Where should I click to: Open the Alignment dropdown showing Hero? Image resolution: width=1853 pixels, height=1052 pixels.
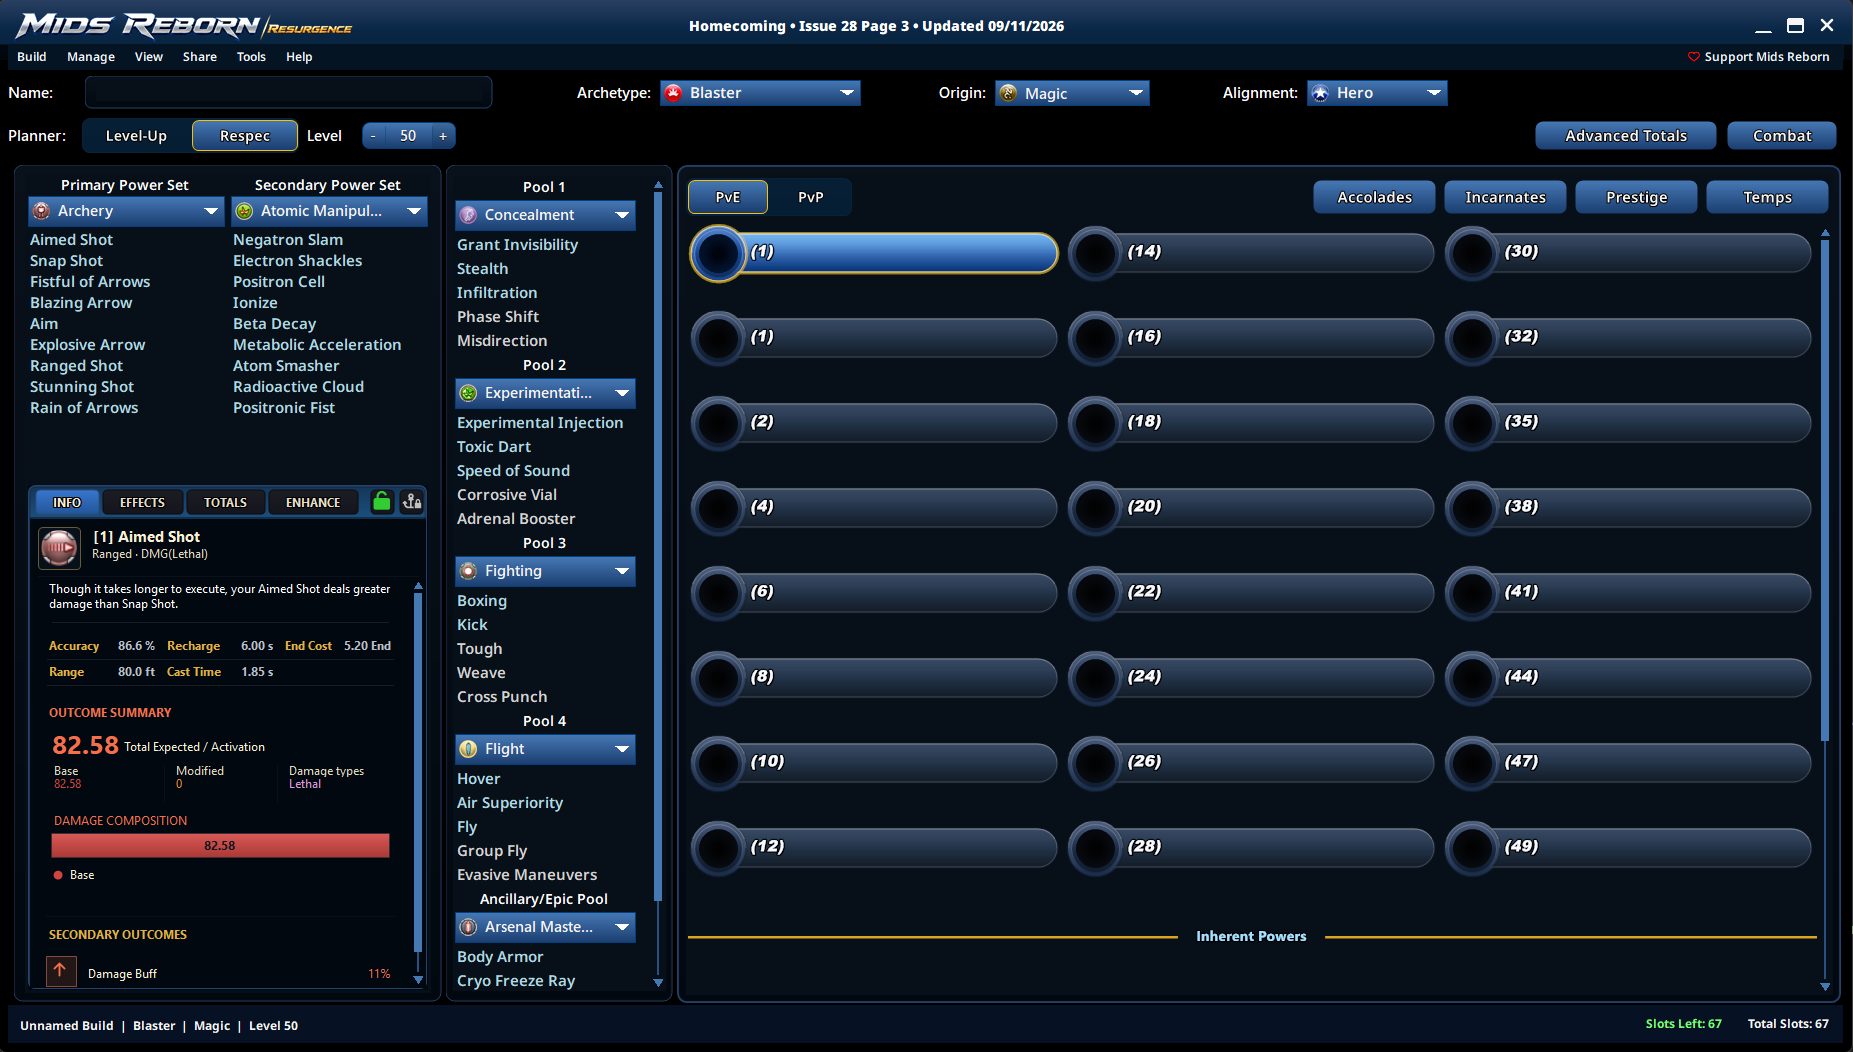click(x=1377, y=93)
